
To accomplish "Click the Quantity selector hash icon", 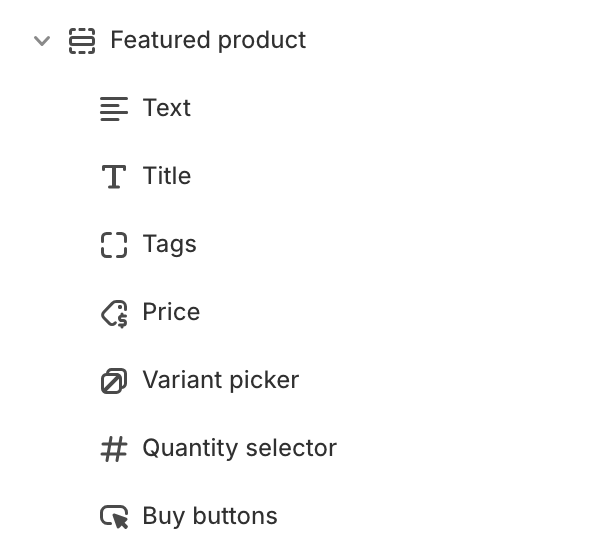I will [x=114, y=449].
